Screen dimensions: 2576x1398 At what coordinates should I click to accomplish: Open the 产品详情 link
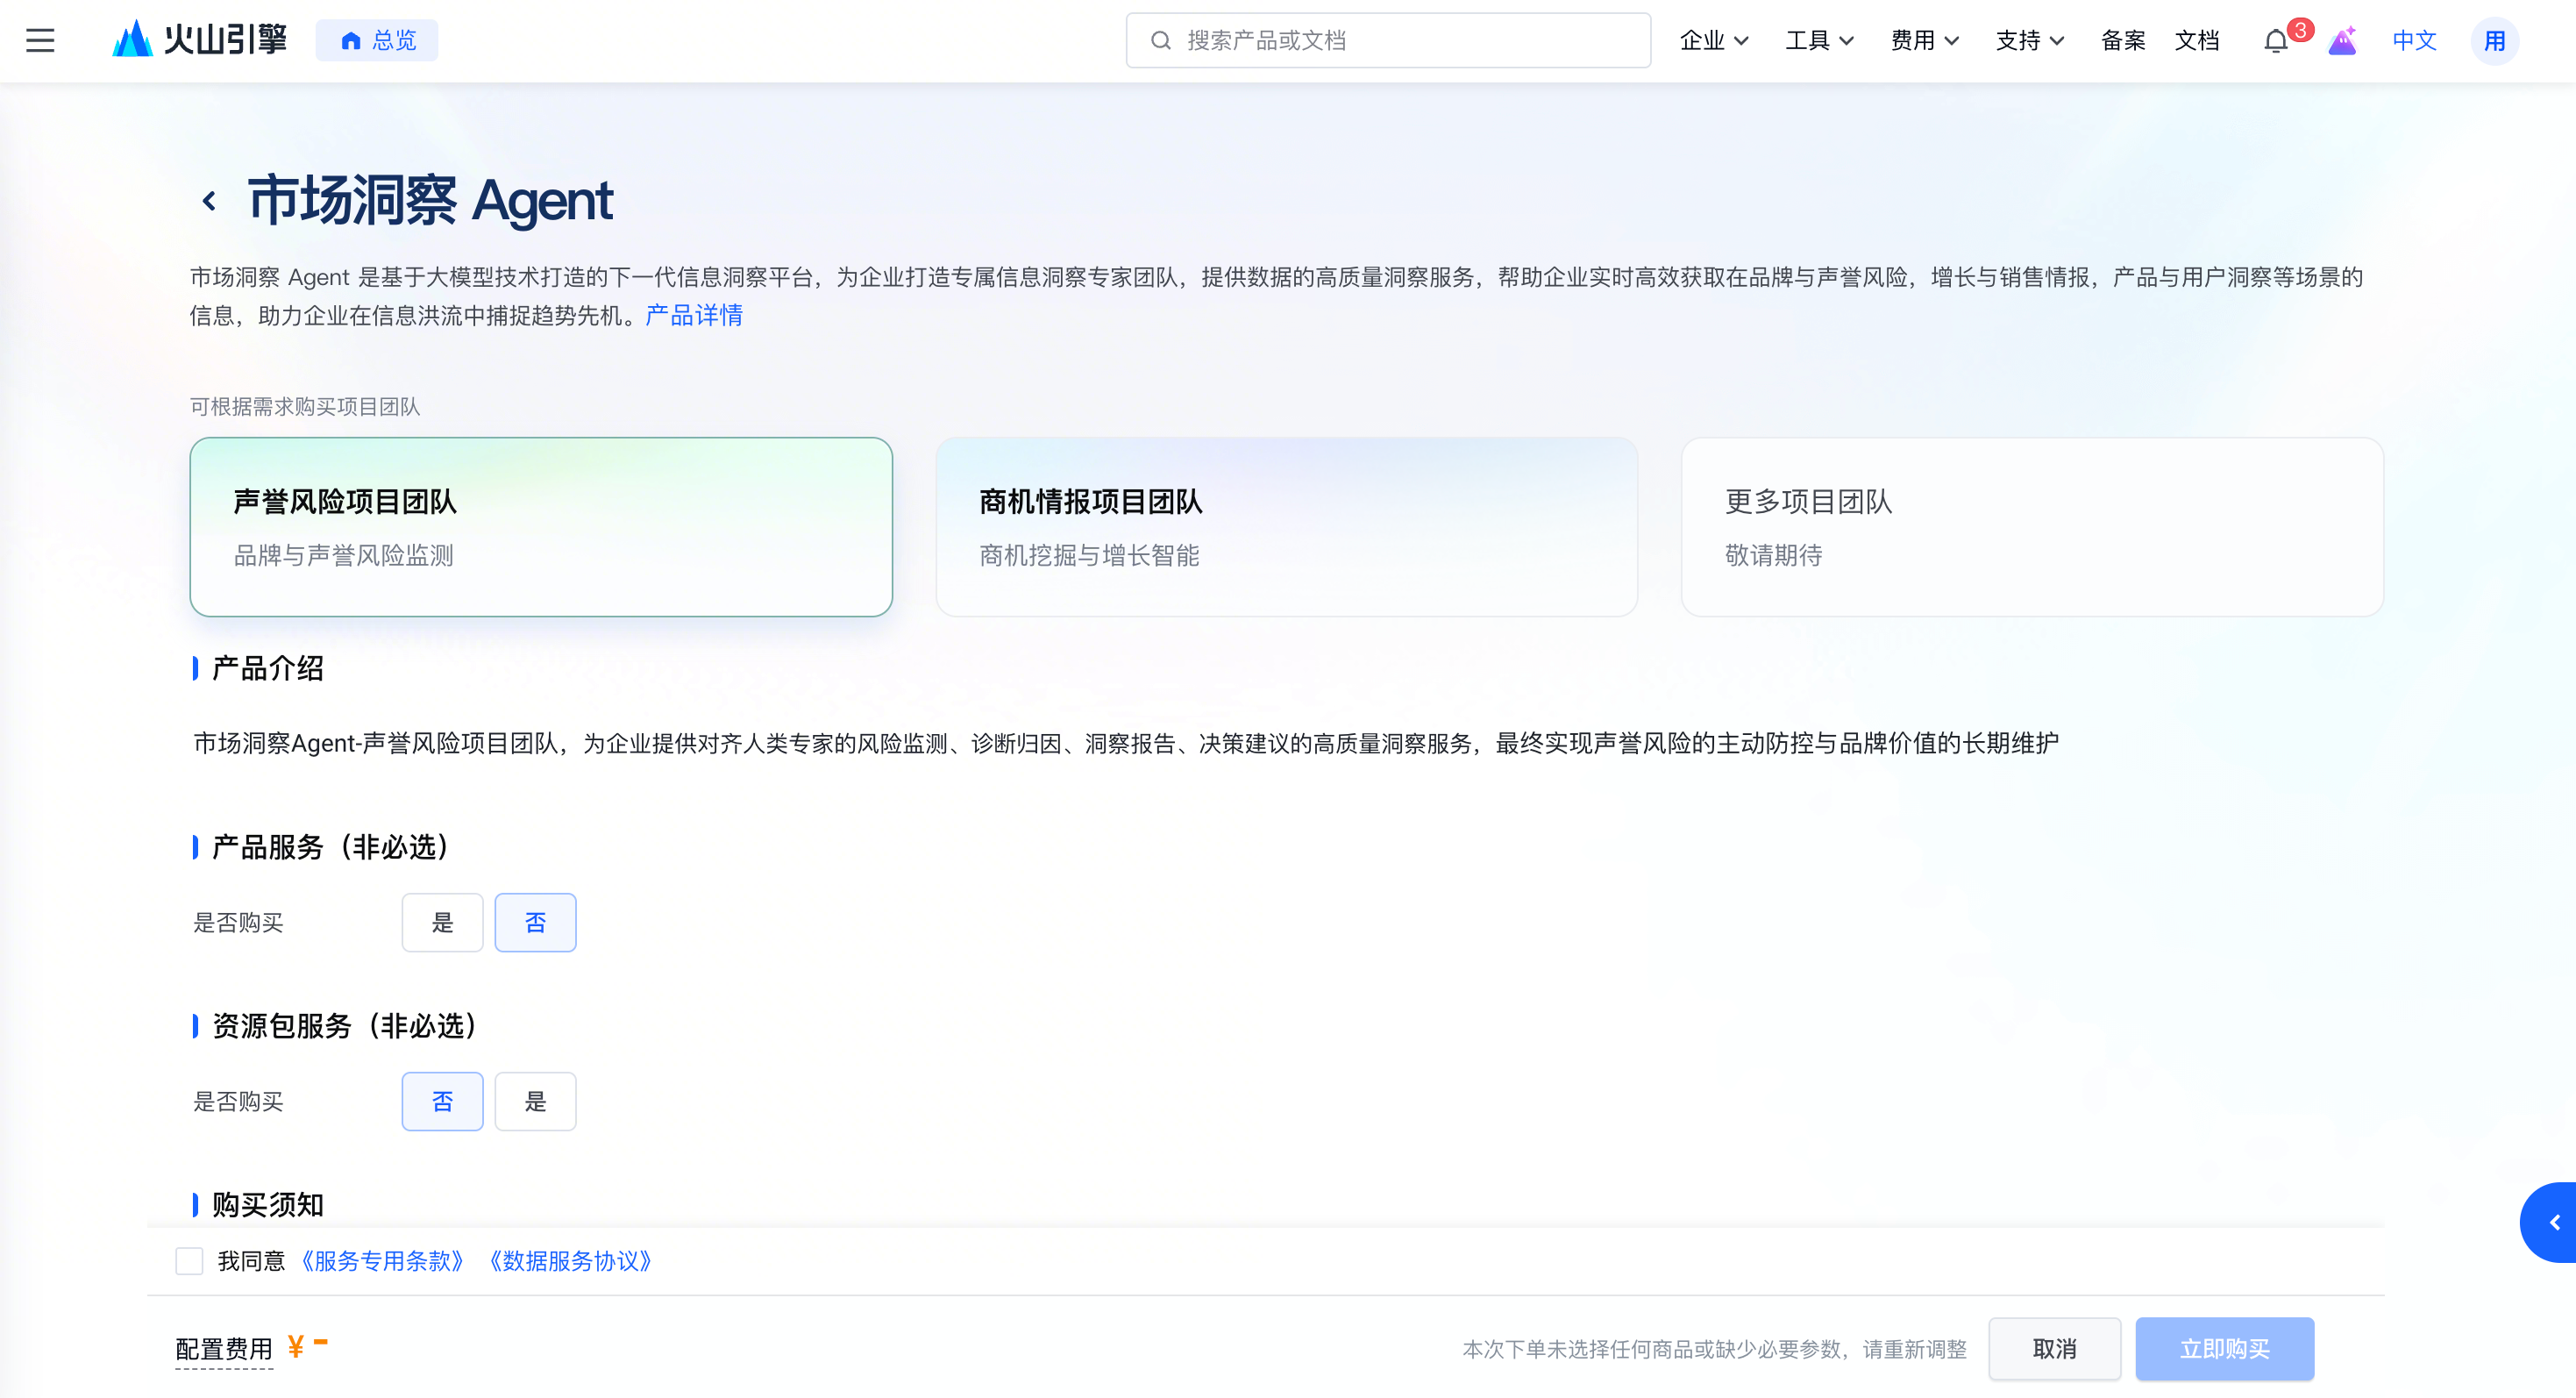coord(694,315)
